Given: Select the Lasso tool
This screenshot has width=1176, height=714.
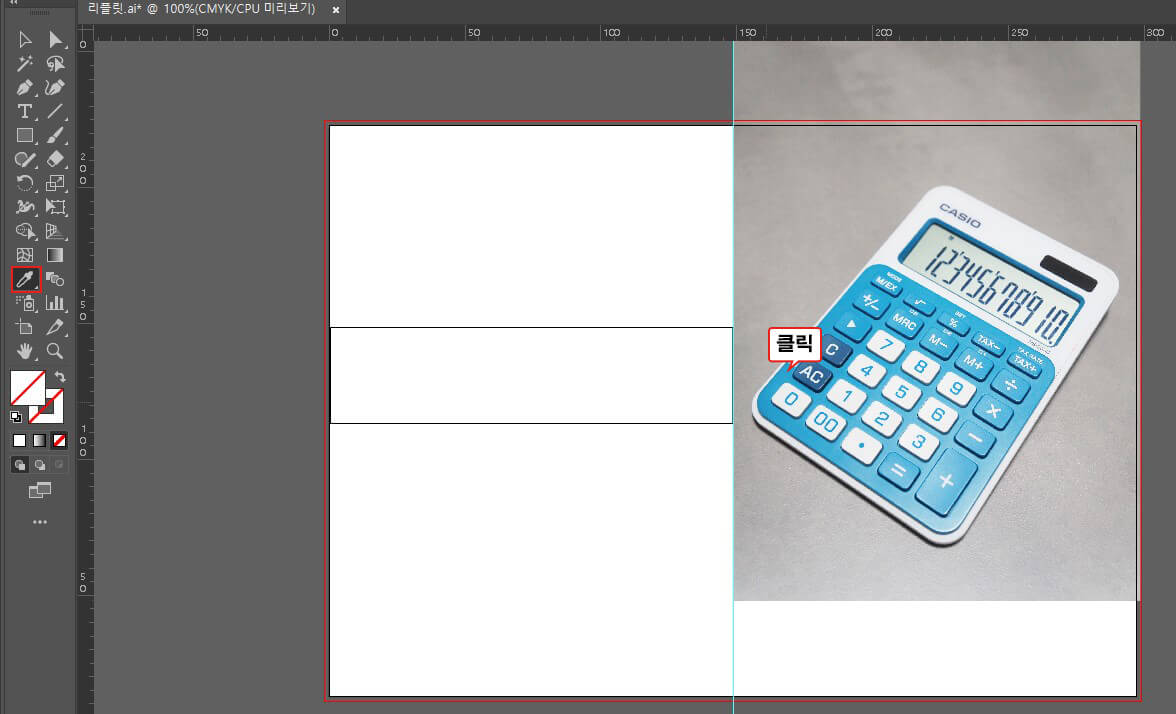Looking at the screenshot, I should click(x=55, y=63).
